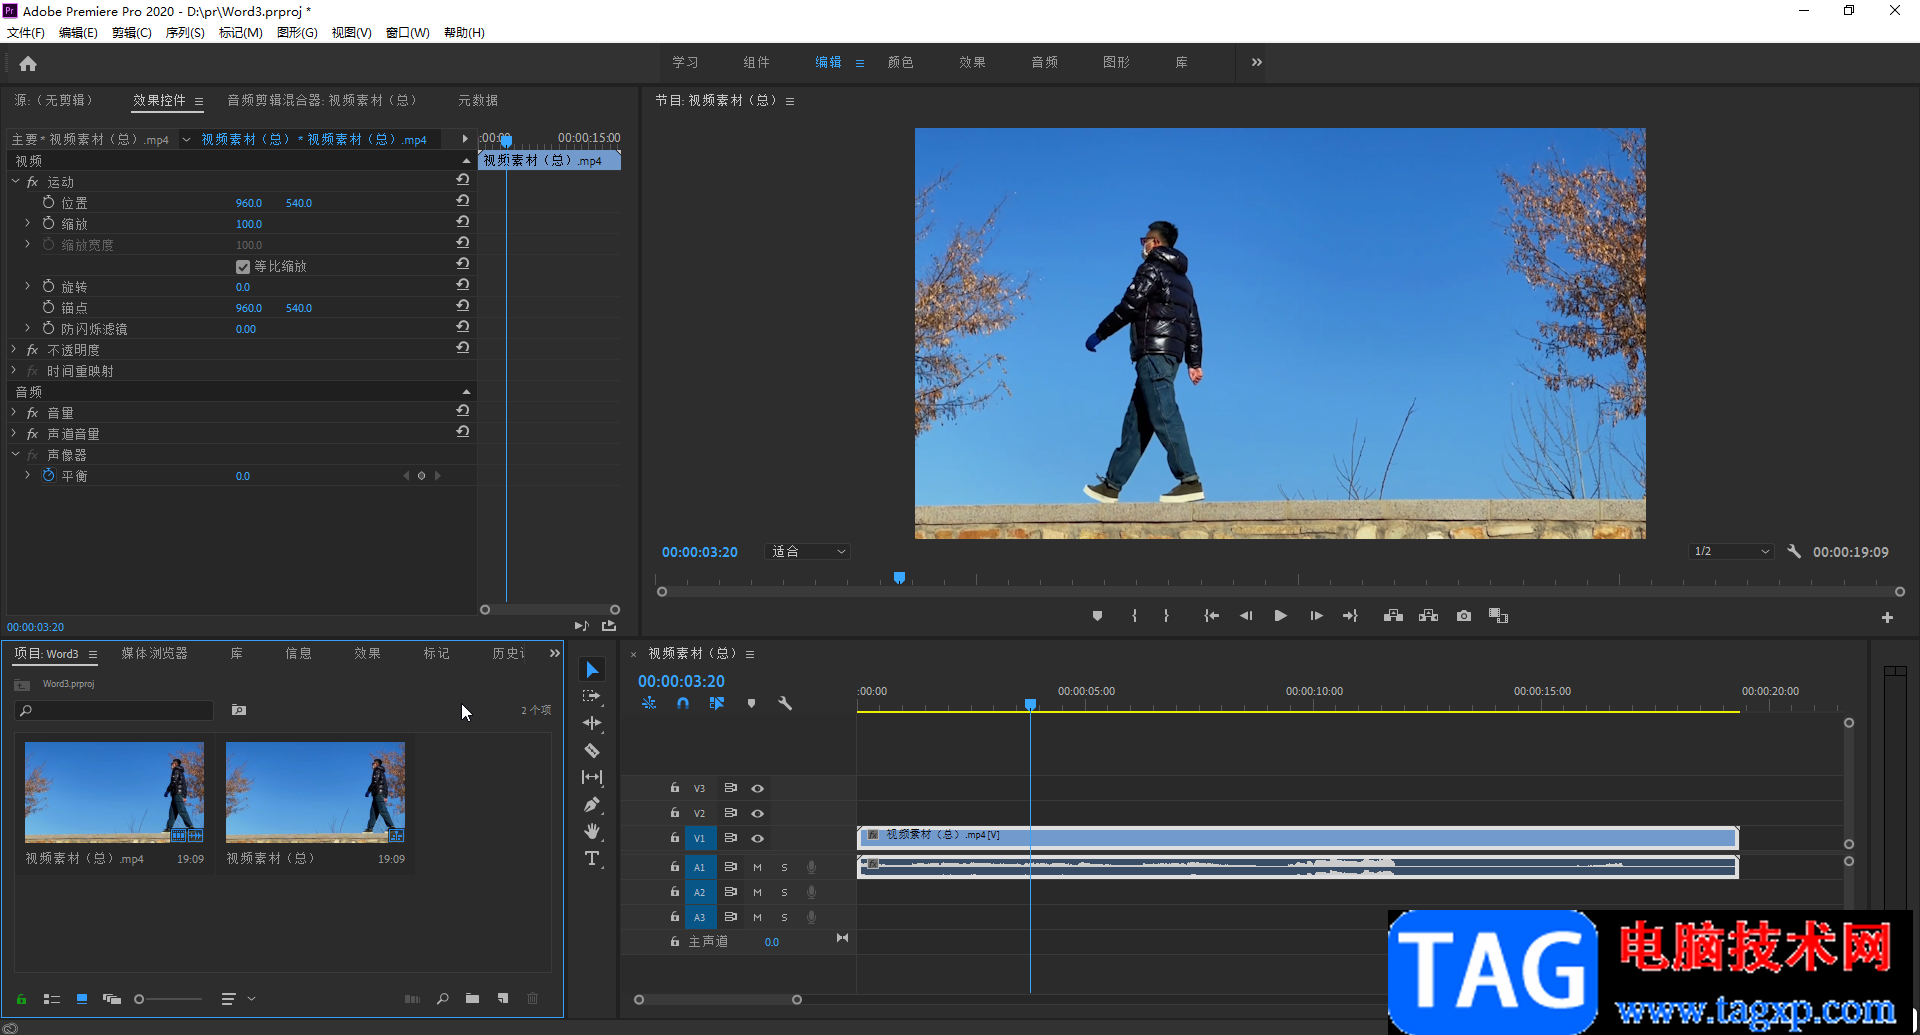Toggle V3 track output eye
Viewport: 1920px width, 1035px height.
757,788
